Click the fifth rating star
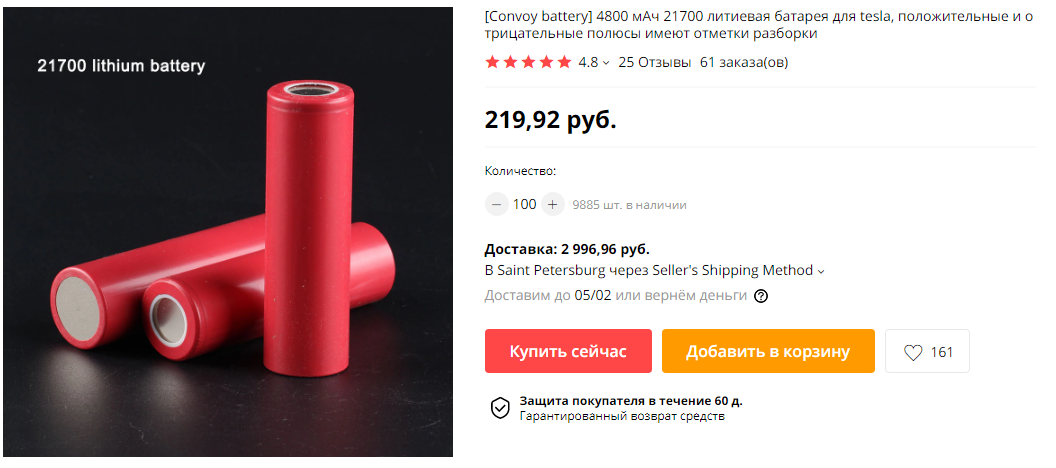1056x468 pixels. [x=564, y=63]
